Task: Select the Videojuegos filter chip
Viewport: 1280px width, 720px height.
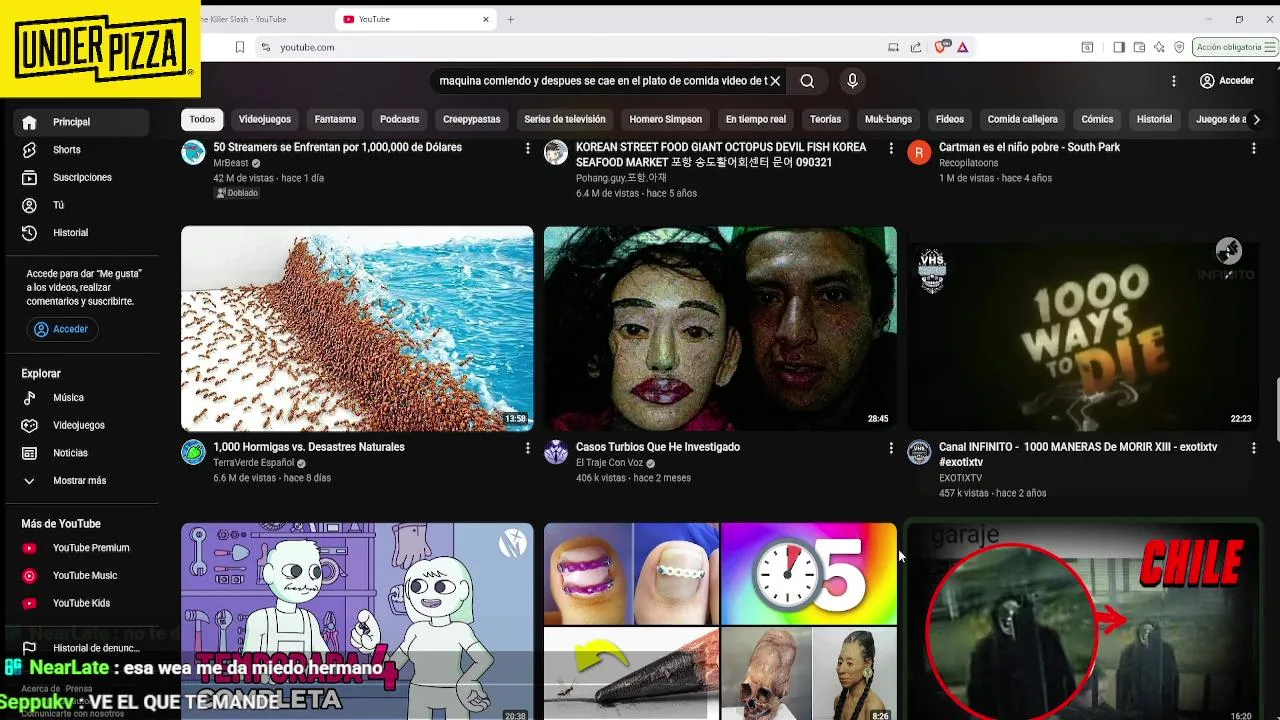Action: click(x=265, y=119)
